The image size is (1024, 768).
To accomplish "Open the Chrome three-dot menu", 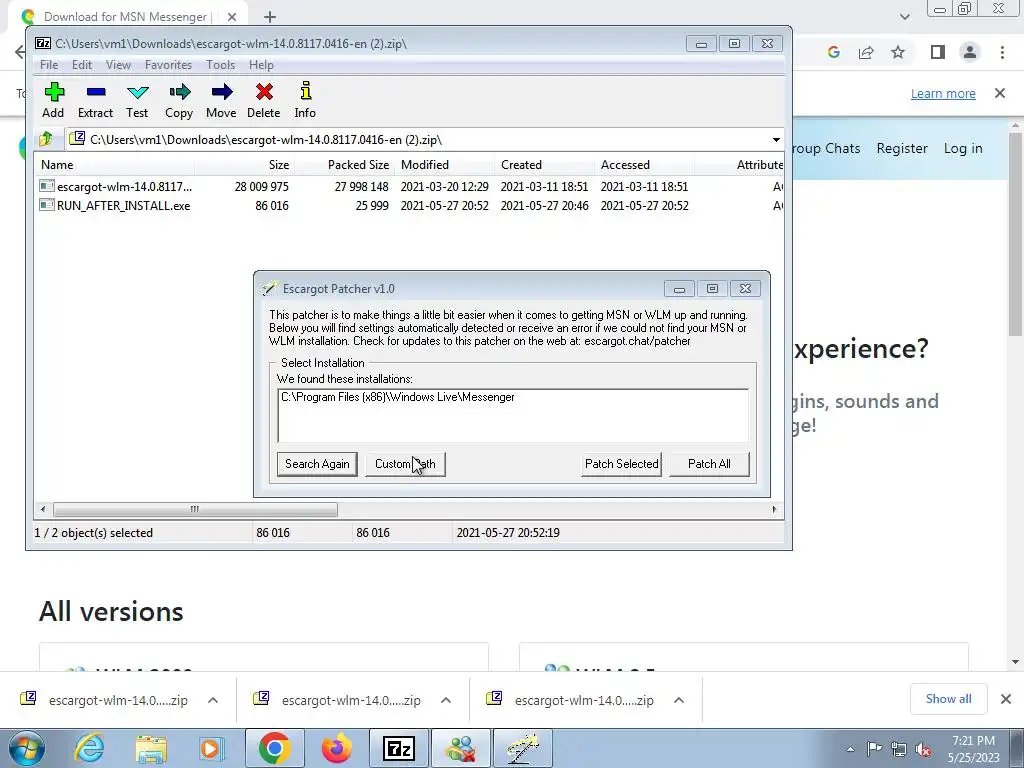I will 1002,52.
